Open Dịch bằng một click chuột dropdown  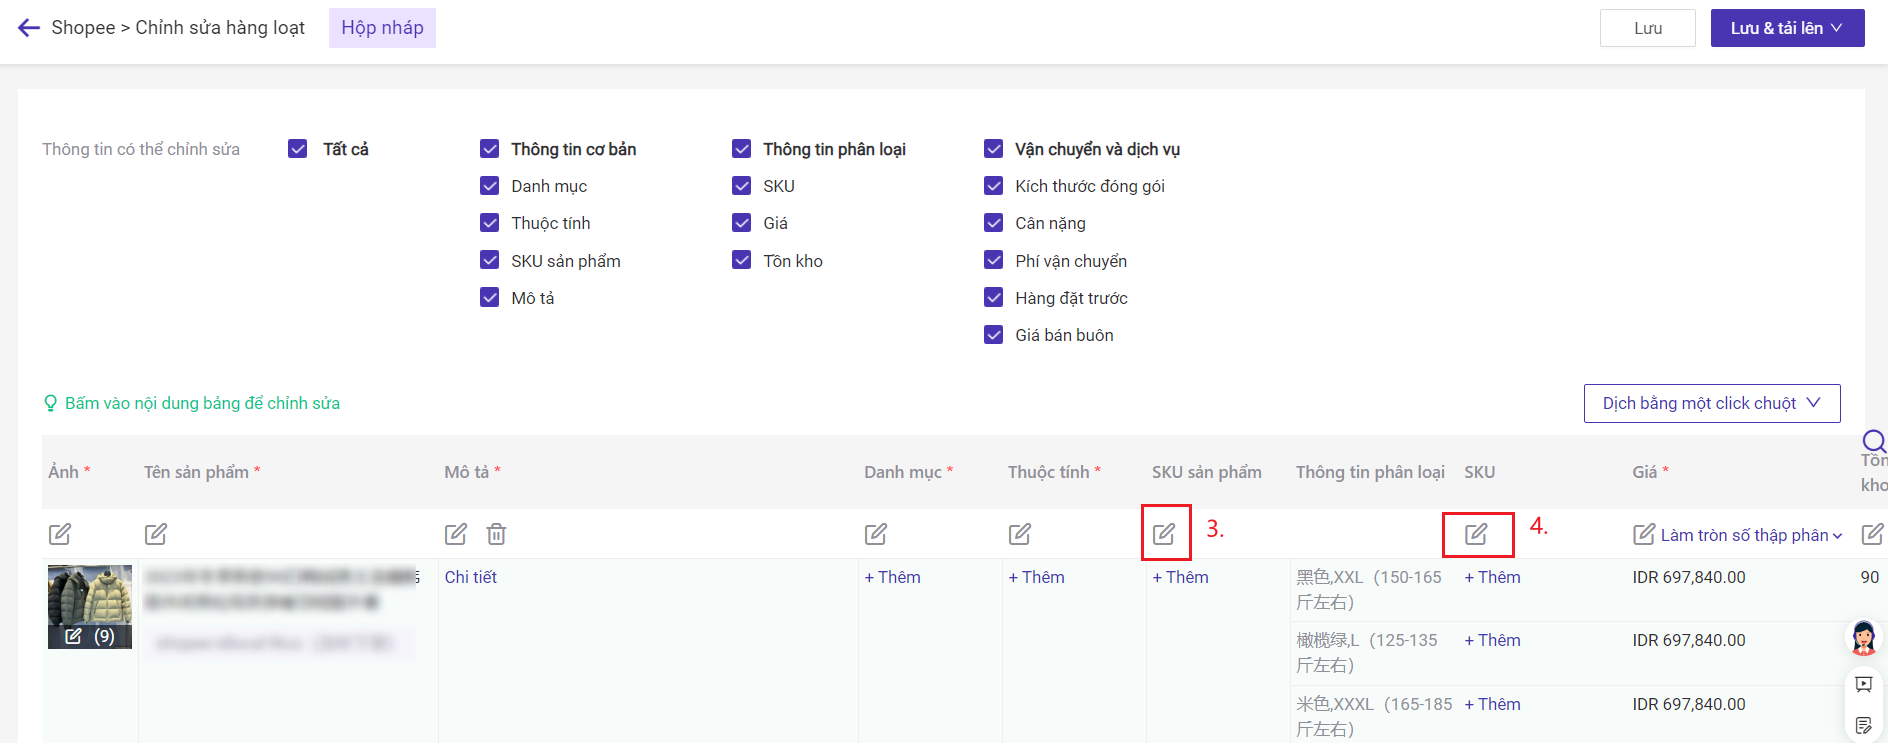(1711, 403)
